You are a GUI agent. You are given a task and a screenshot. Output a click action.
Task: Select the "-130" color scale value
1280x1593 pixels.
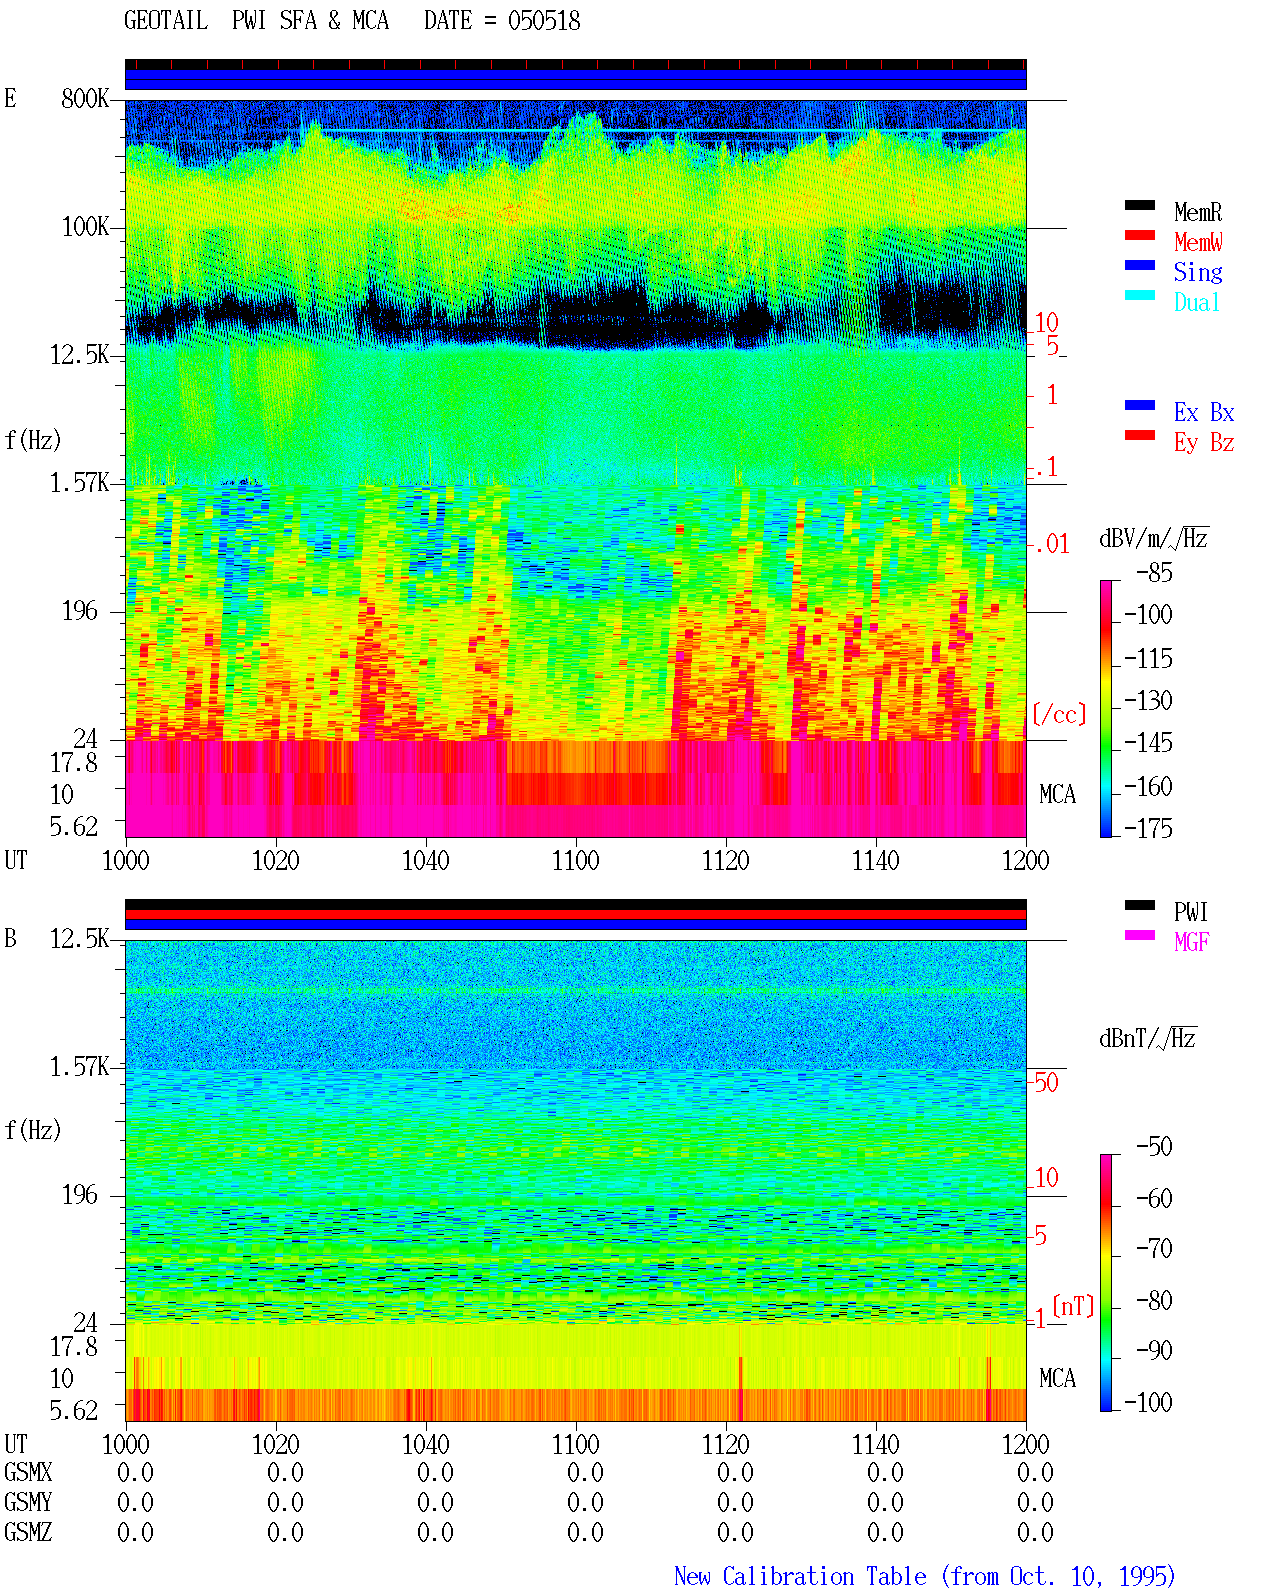pos(1149,700)
